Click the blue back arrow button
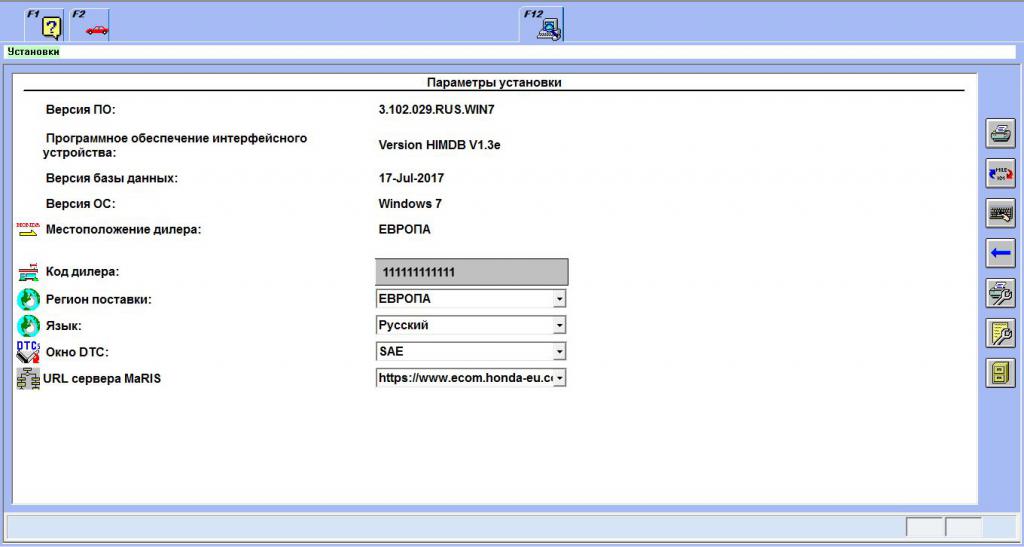 (x=1000, y=253)
